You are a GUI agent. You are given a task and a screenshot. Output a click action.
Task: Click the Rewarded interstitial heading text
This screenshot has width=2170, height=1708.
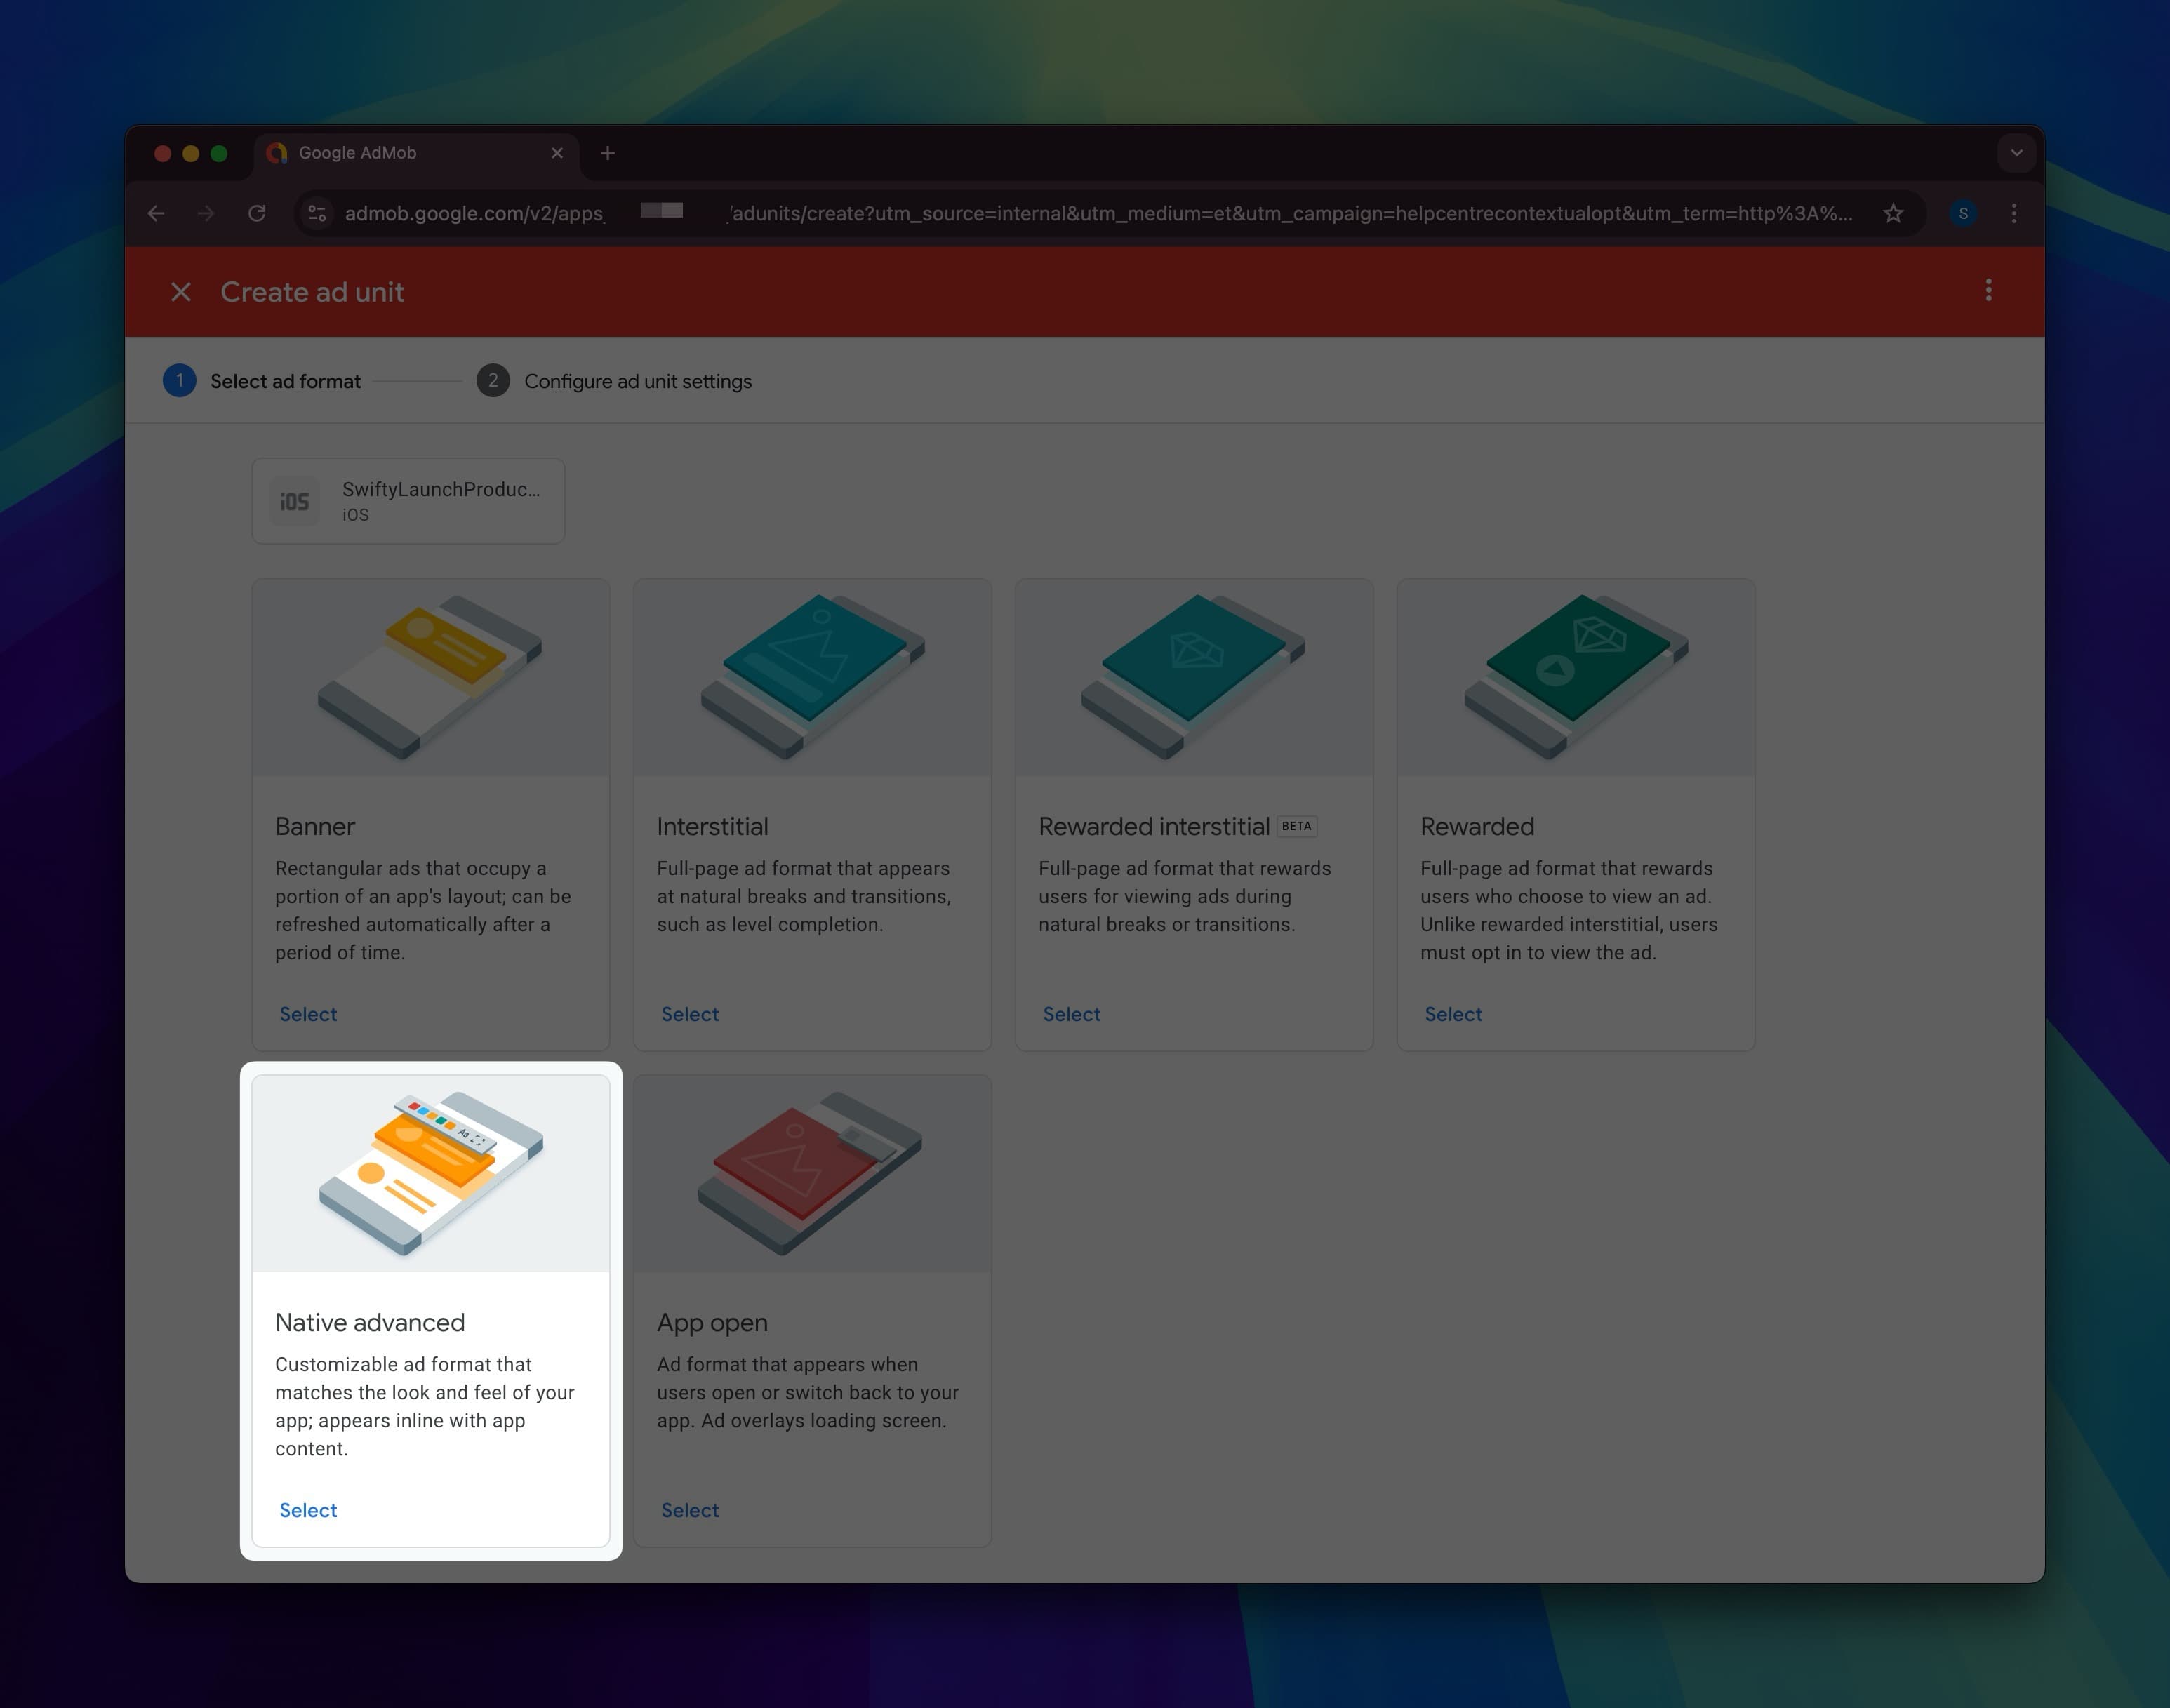click(1154, 826)
